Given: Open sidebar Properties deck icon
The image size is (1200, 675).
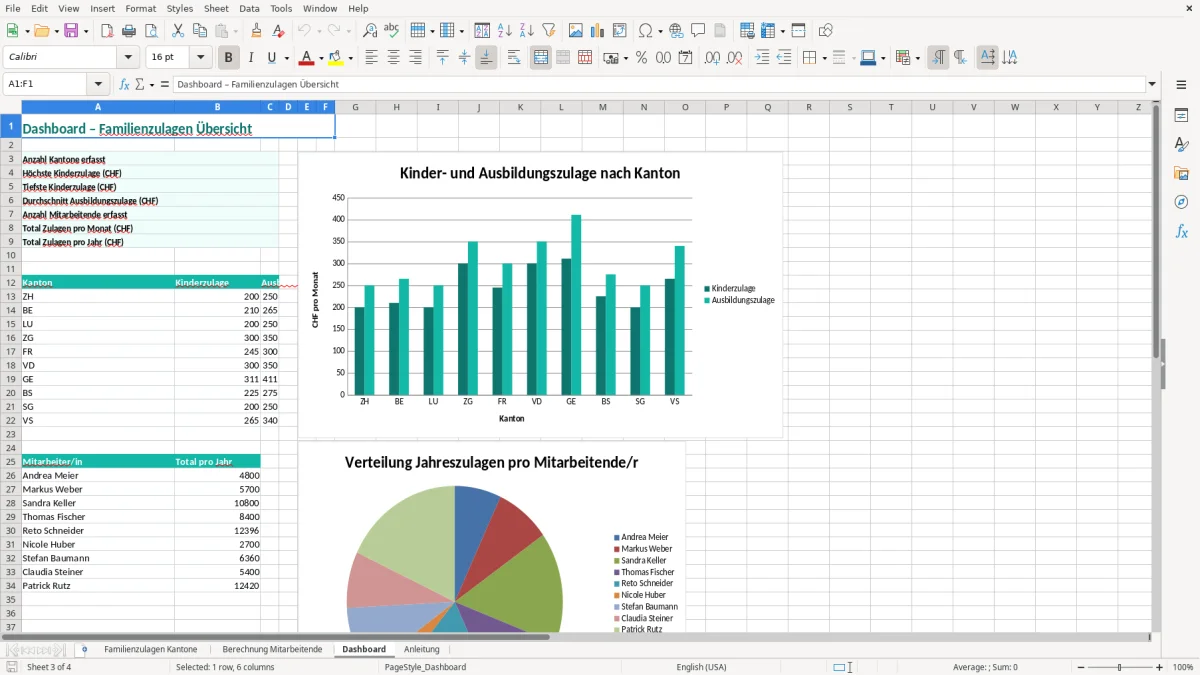Looking at the screenshot, I should [x=1181, y=116].
